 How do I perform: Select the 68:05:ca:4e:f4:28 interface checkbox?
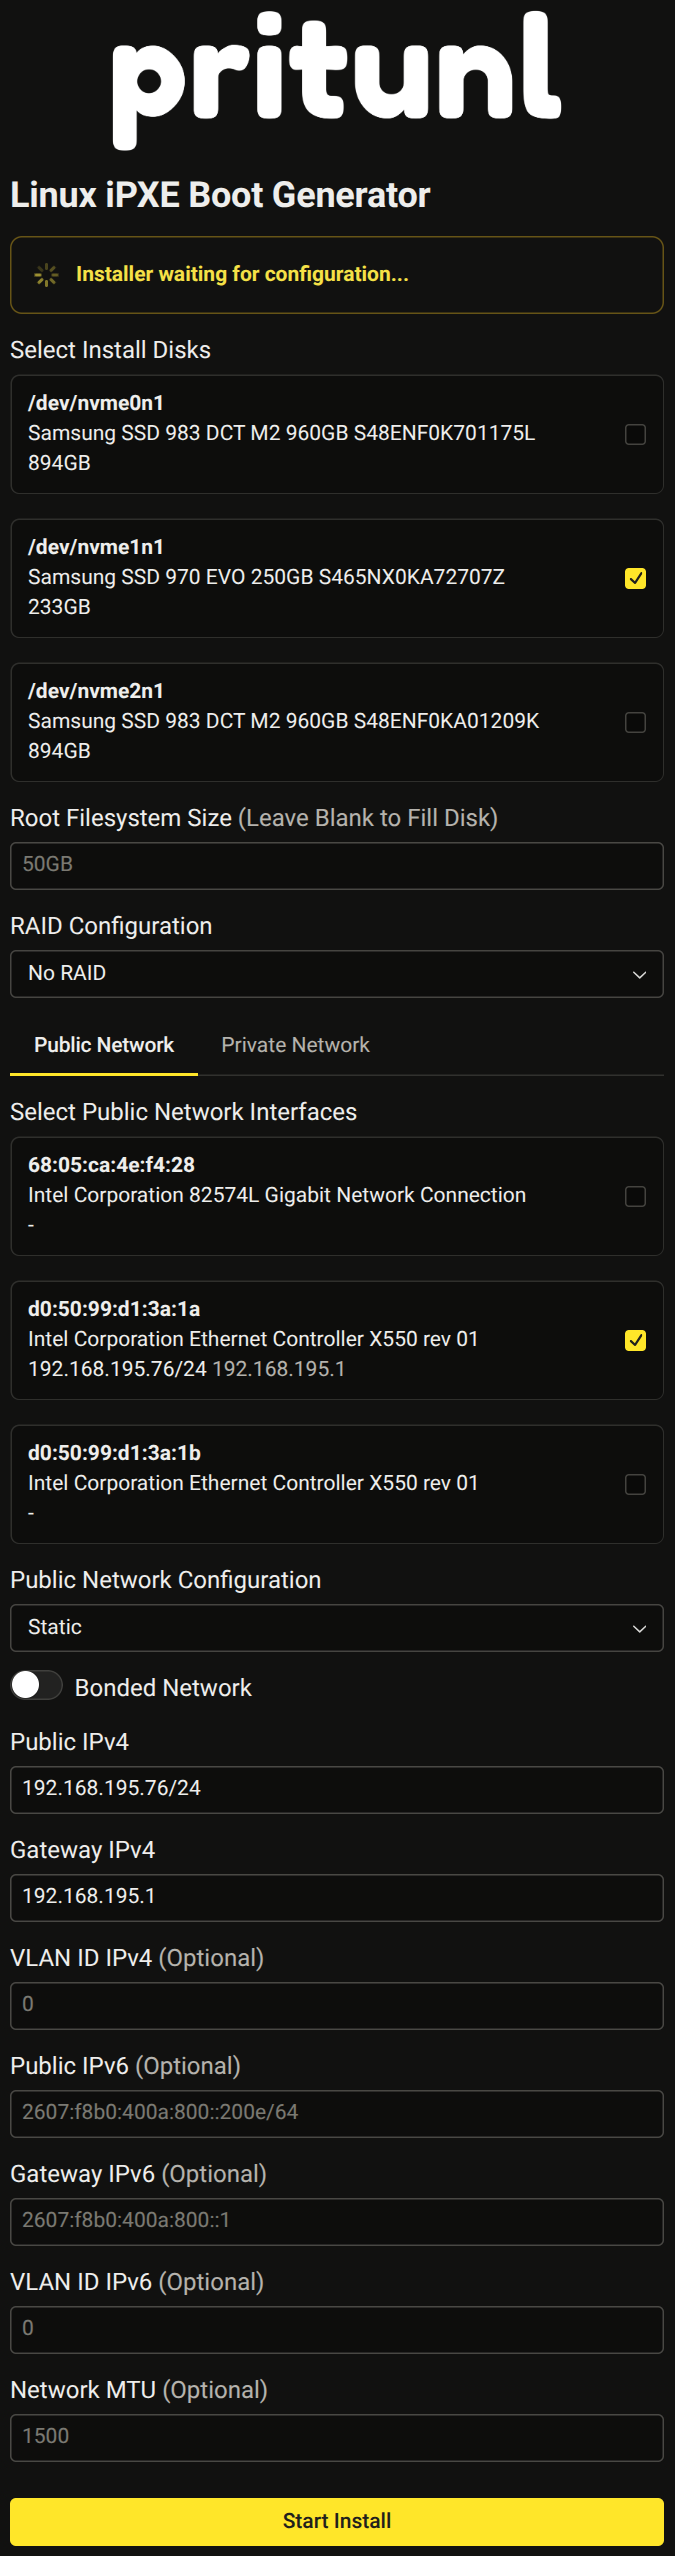coord(635,1196)
